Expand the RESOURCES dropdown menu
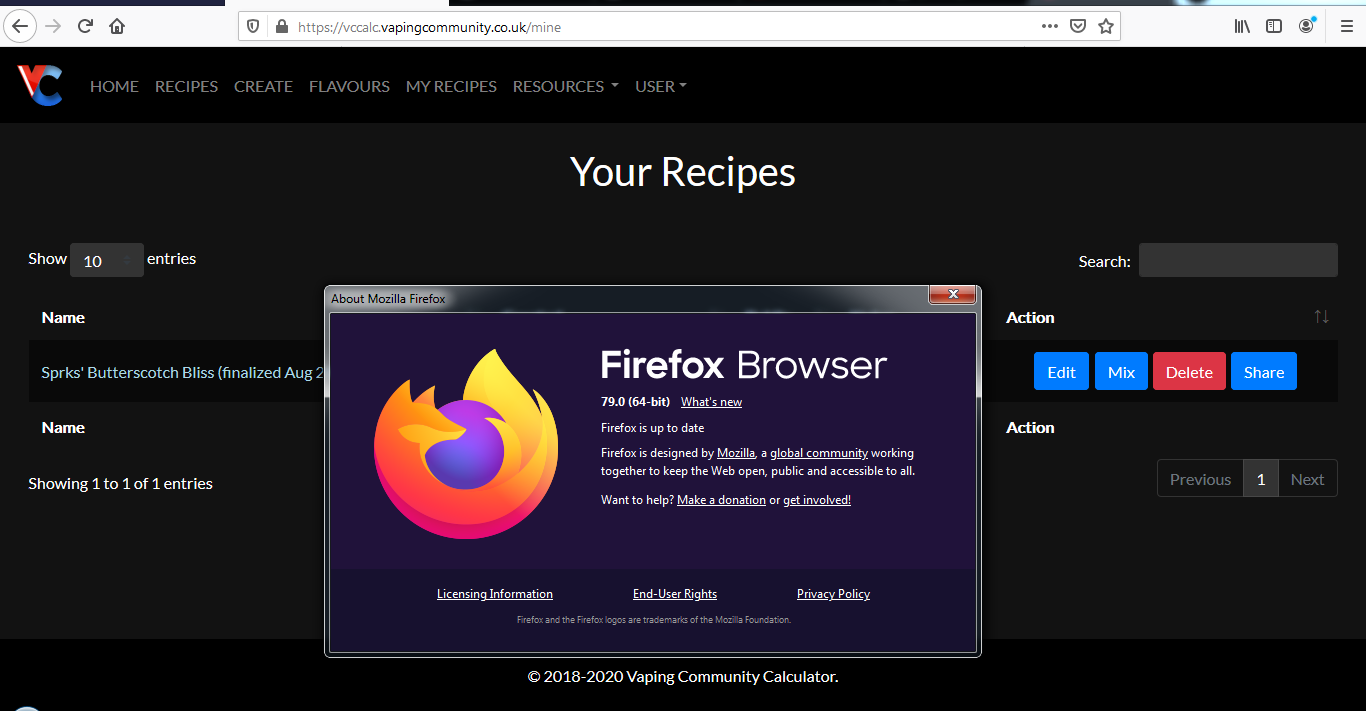Screen dimensions: 1366x711 pos(565,86)
